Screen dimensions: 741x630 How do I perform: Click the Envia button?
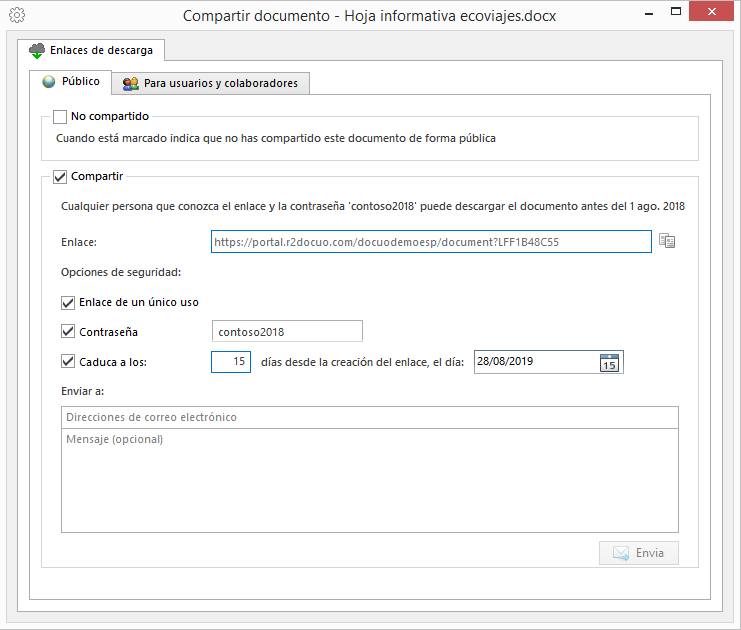click(x=639, y=553)
